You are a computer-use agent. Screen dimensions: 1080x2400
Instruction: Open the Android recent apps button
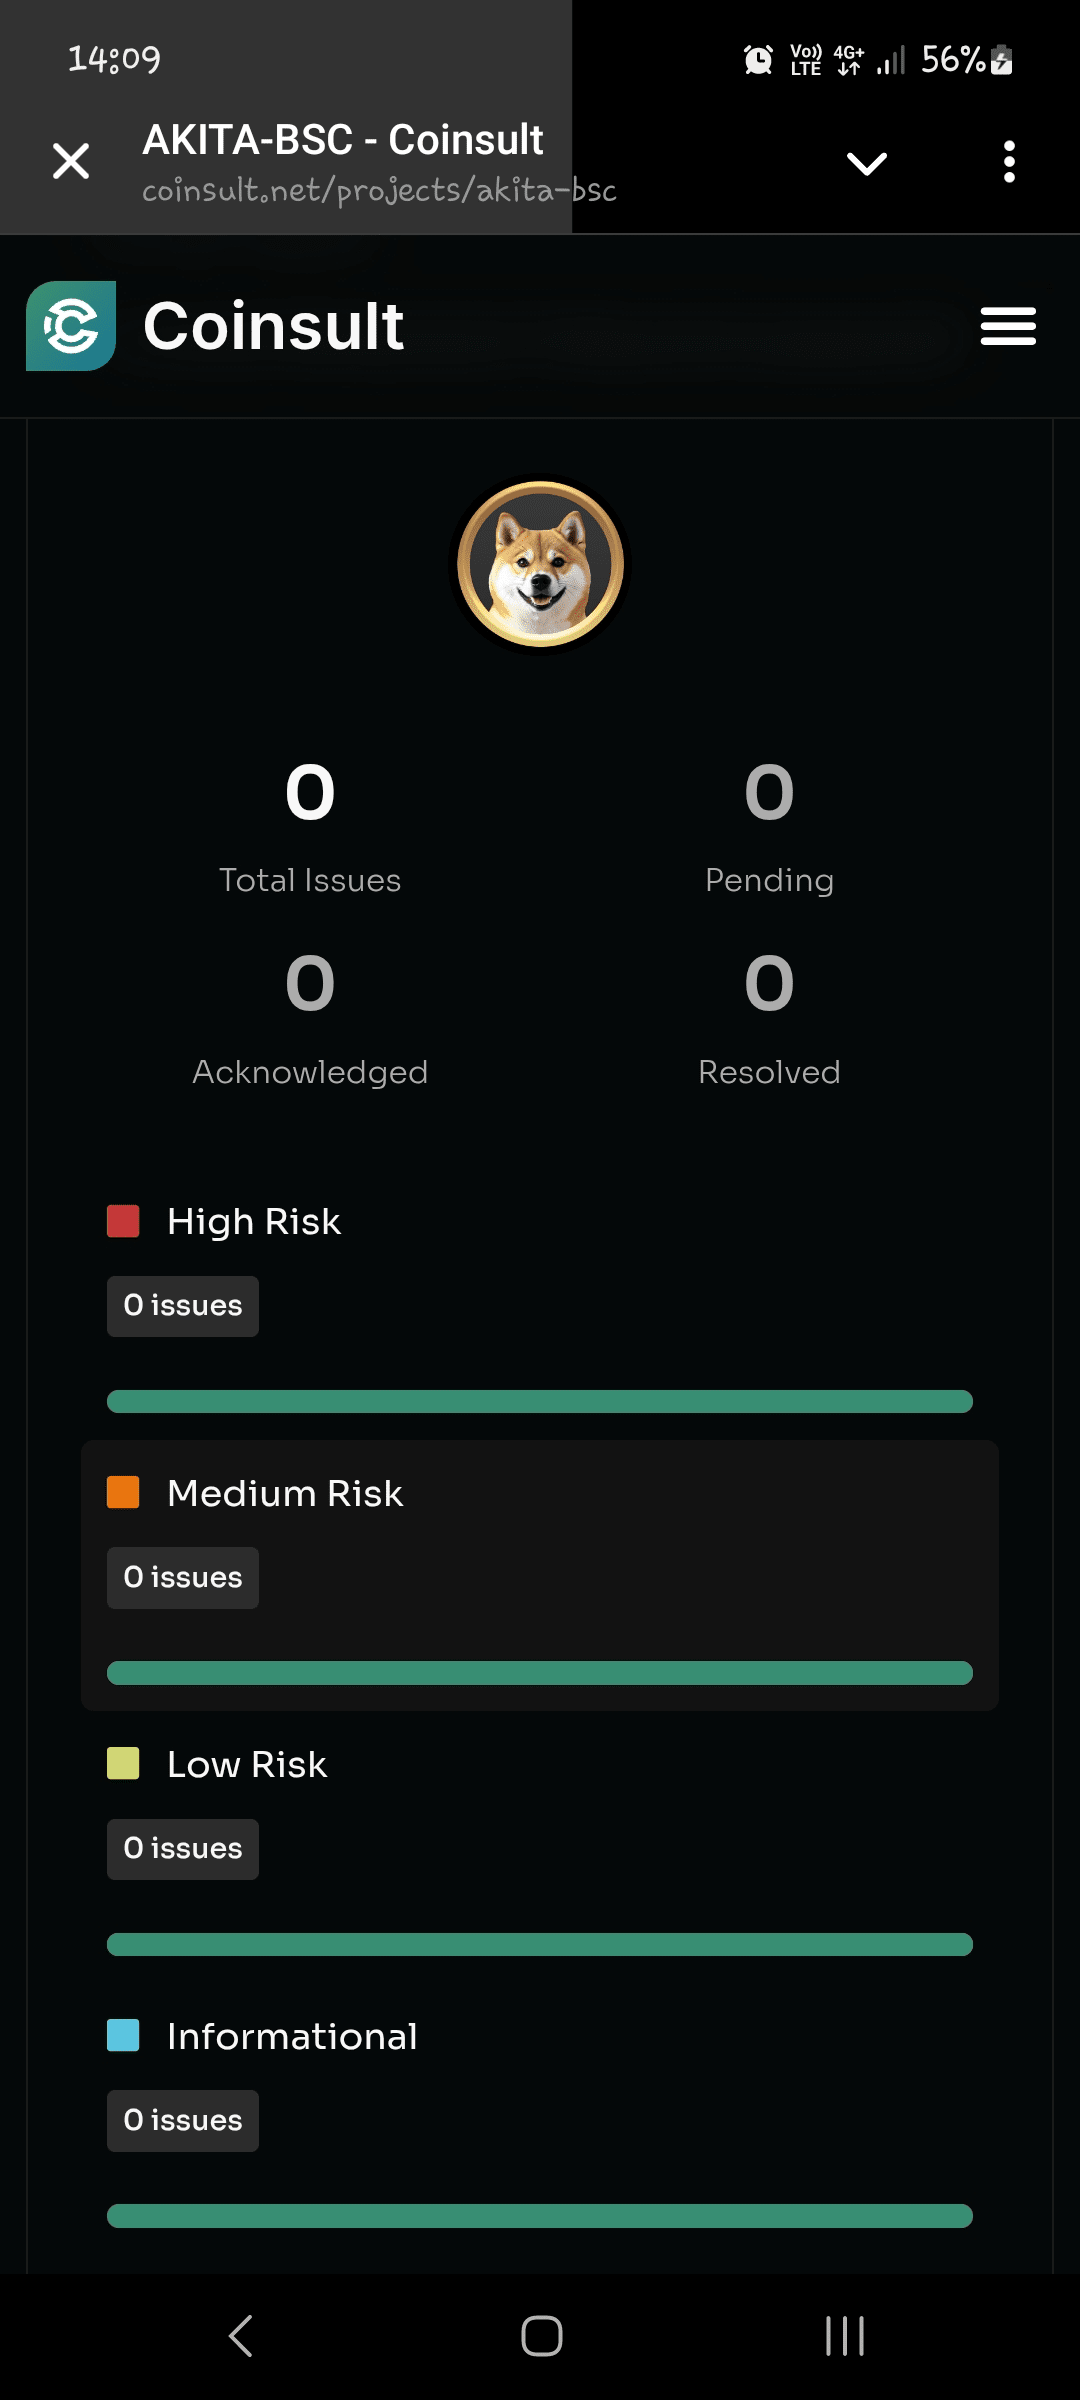845,2336
